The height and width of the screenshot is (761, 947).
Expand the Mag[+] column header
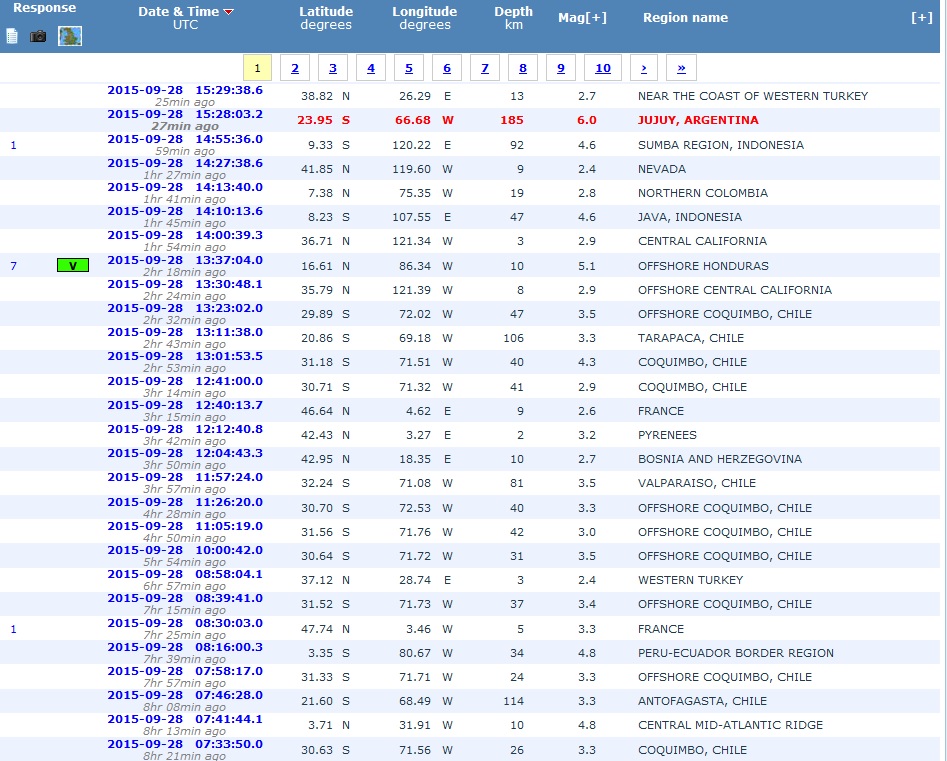coord(582,18)
